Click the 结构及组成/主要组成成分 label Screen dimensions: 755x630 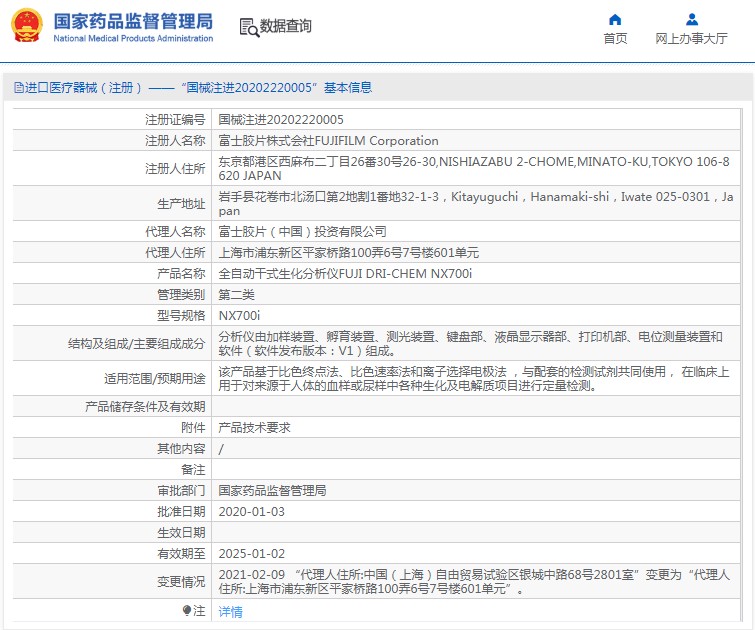pyautogui.click(x=137, y=343)
